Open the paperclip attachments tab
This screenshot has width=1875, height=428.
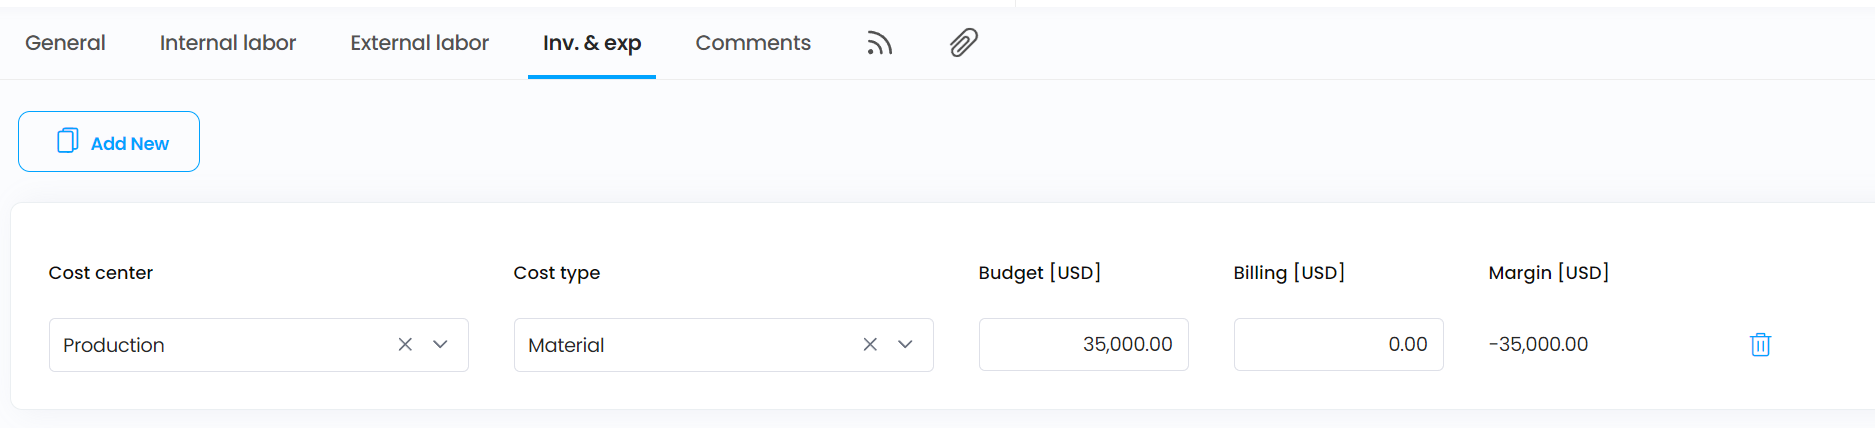[x=964, y=43]
